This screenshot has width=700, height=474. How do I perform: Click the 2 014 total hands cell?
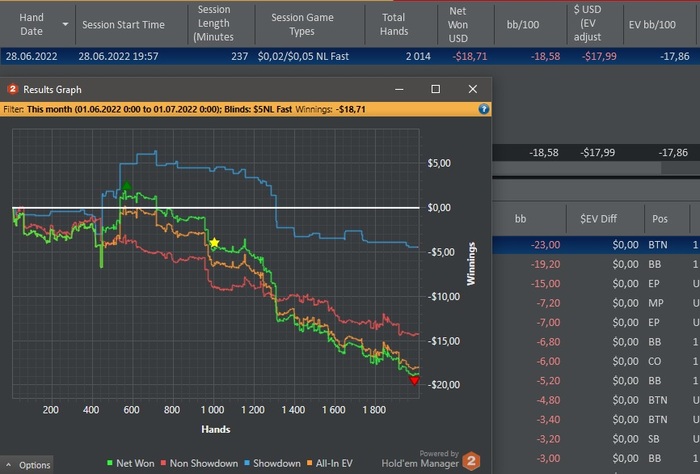(x=418, y=56)
